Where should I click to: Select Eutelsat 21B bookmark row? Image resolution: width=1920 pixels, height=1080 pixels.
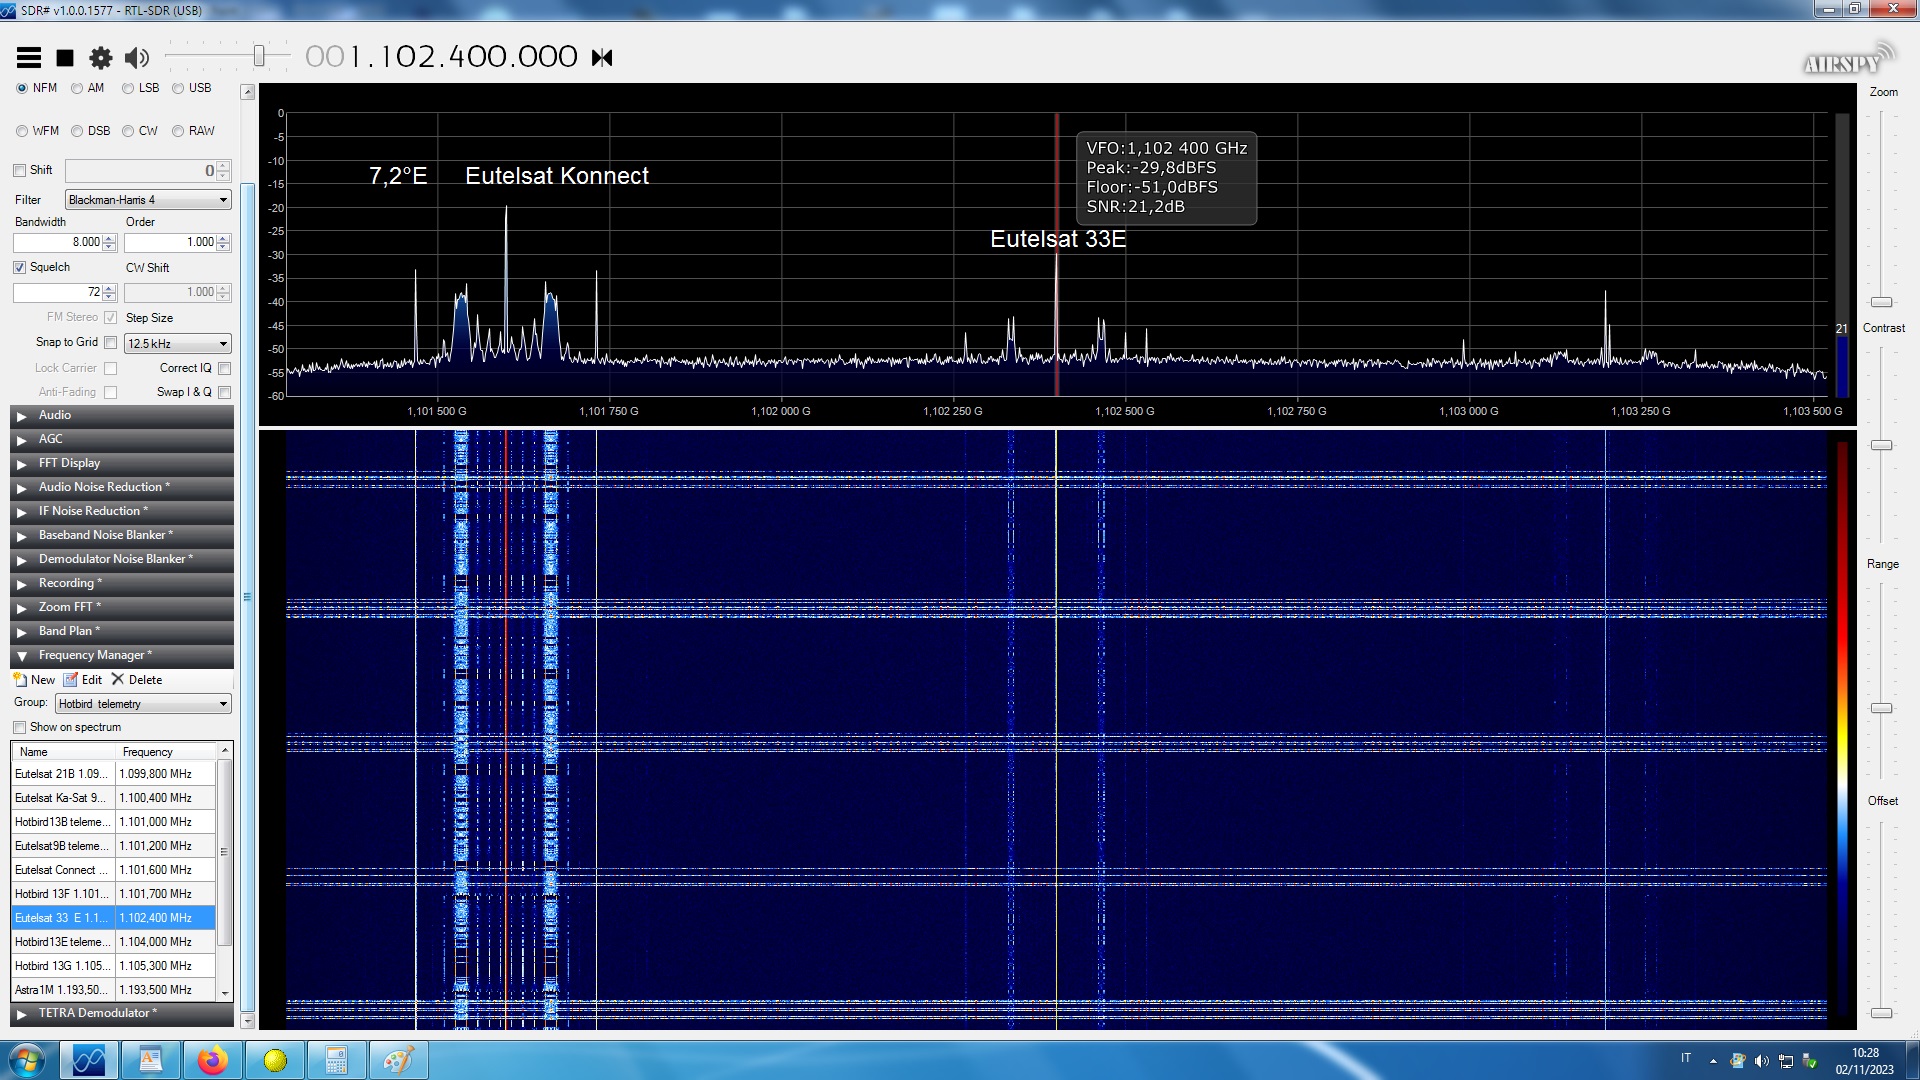pyautogui.click(x=114, y=774)
